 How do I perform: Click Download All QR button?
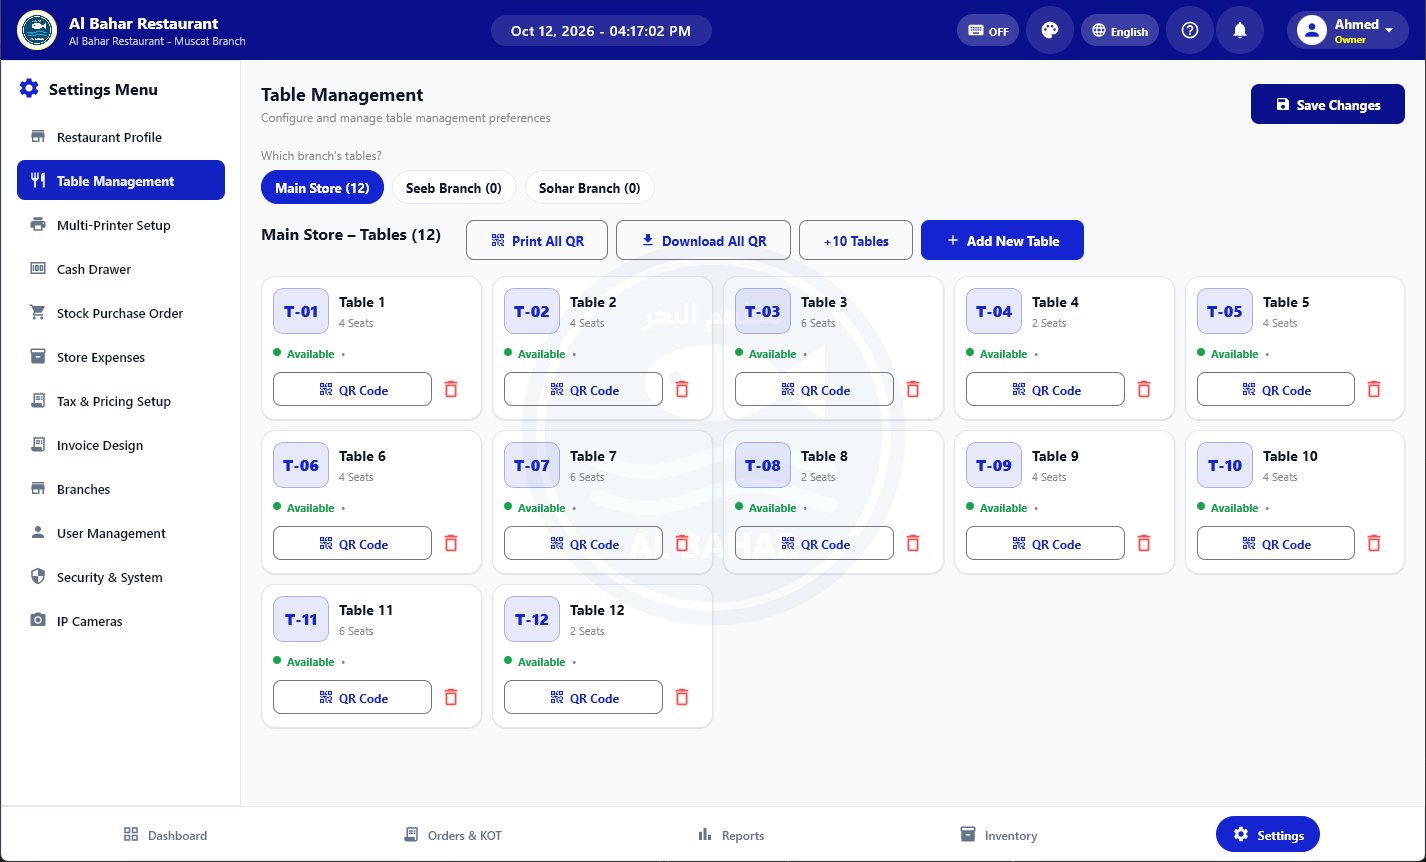[x=703, y=240]
